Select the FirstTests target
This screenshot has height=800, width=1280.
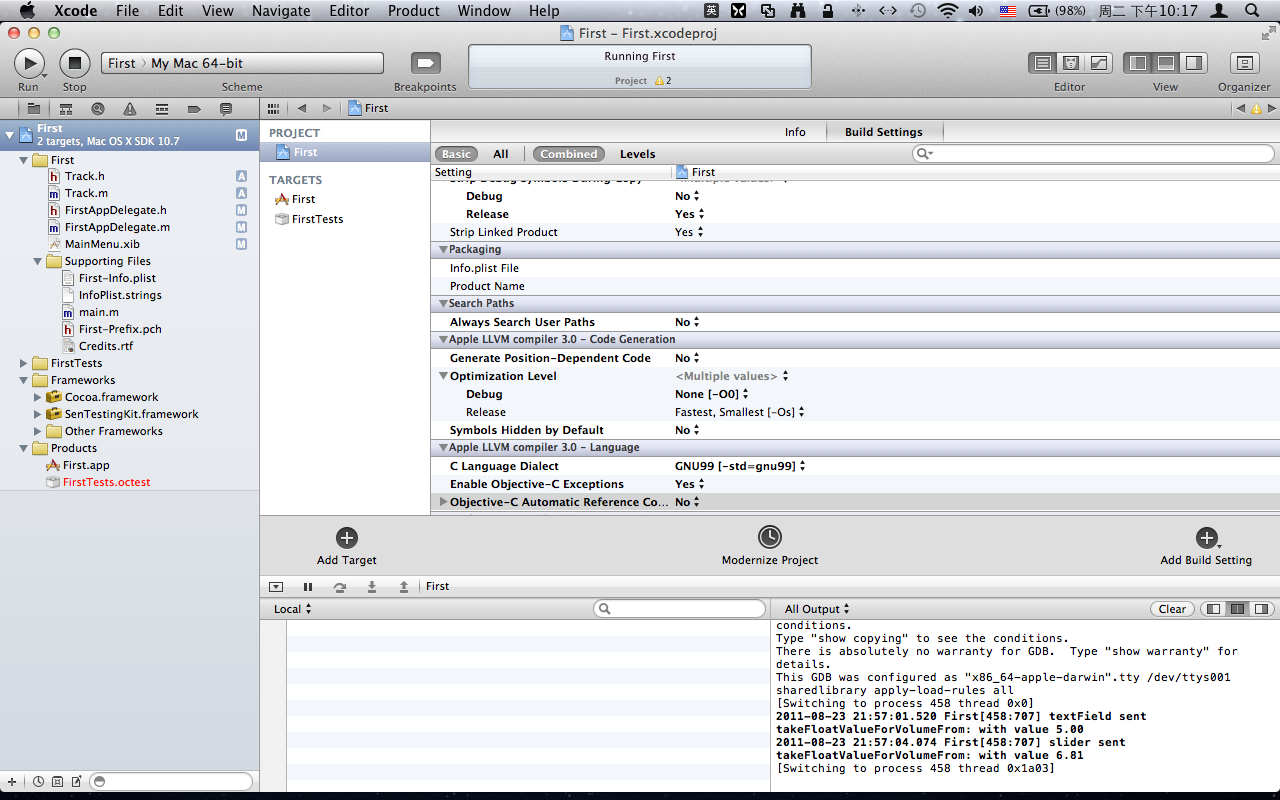point(317,219)
